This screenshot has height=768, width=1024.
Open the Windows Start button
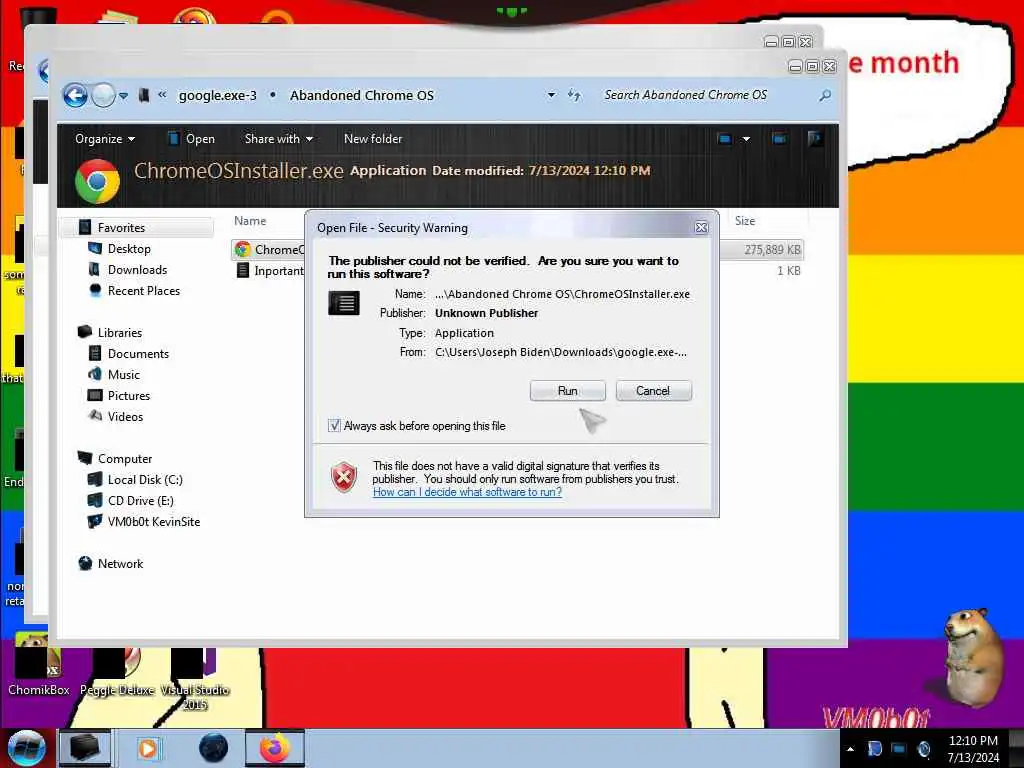click(26, 748)
